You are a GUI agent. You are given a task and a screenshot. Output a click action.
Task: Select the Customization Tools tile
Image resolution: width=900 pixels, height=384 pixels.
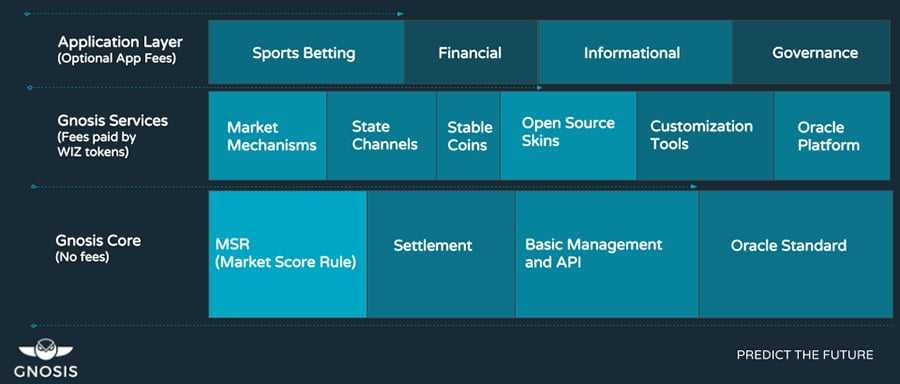[x=705, y=136]
